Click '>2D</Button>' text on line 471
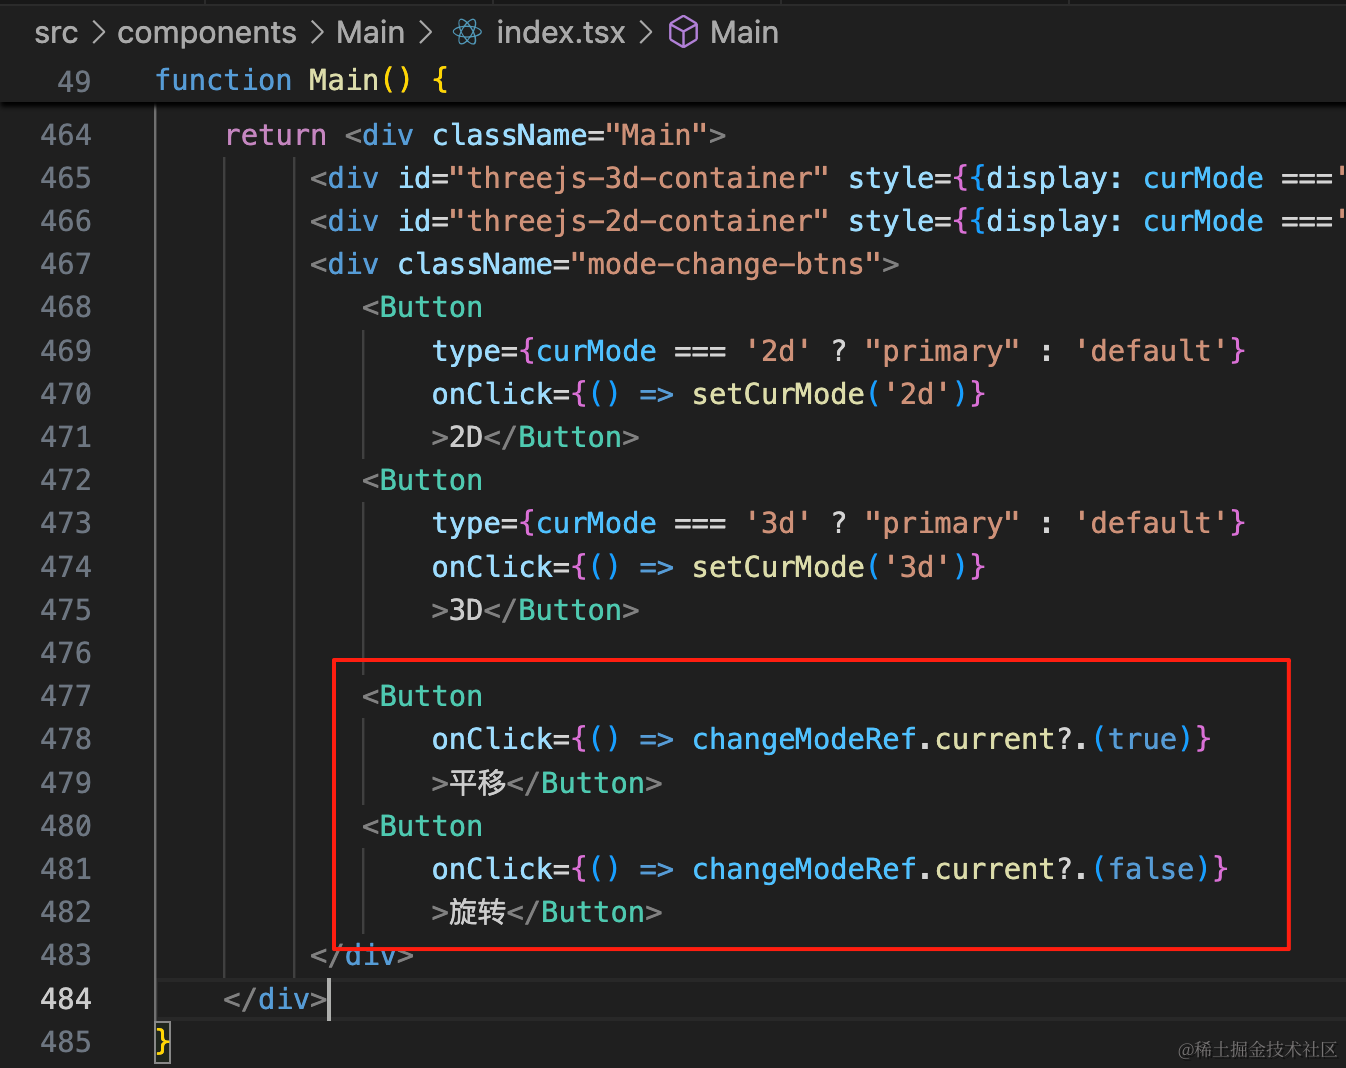The width and height of the screenshot is (1346, 1068). tap(535, 437)
